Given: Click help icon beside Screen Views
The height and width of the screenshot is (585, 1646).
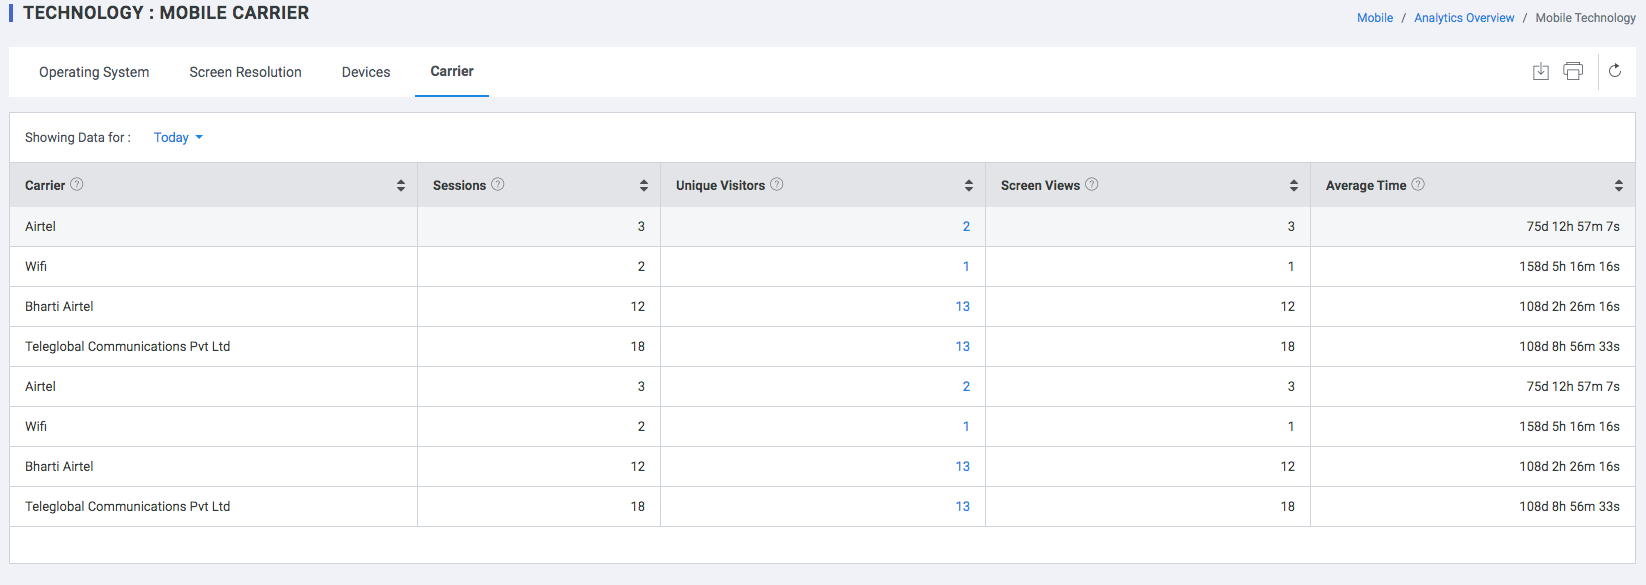Looking at the screenshot, I should tap(1092, 184).
